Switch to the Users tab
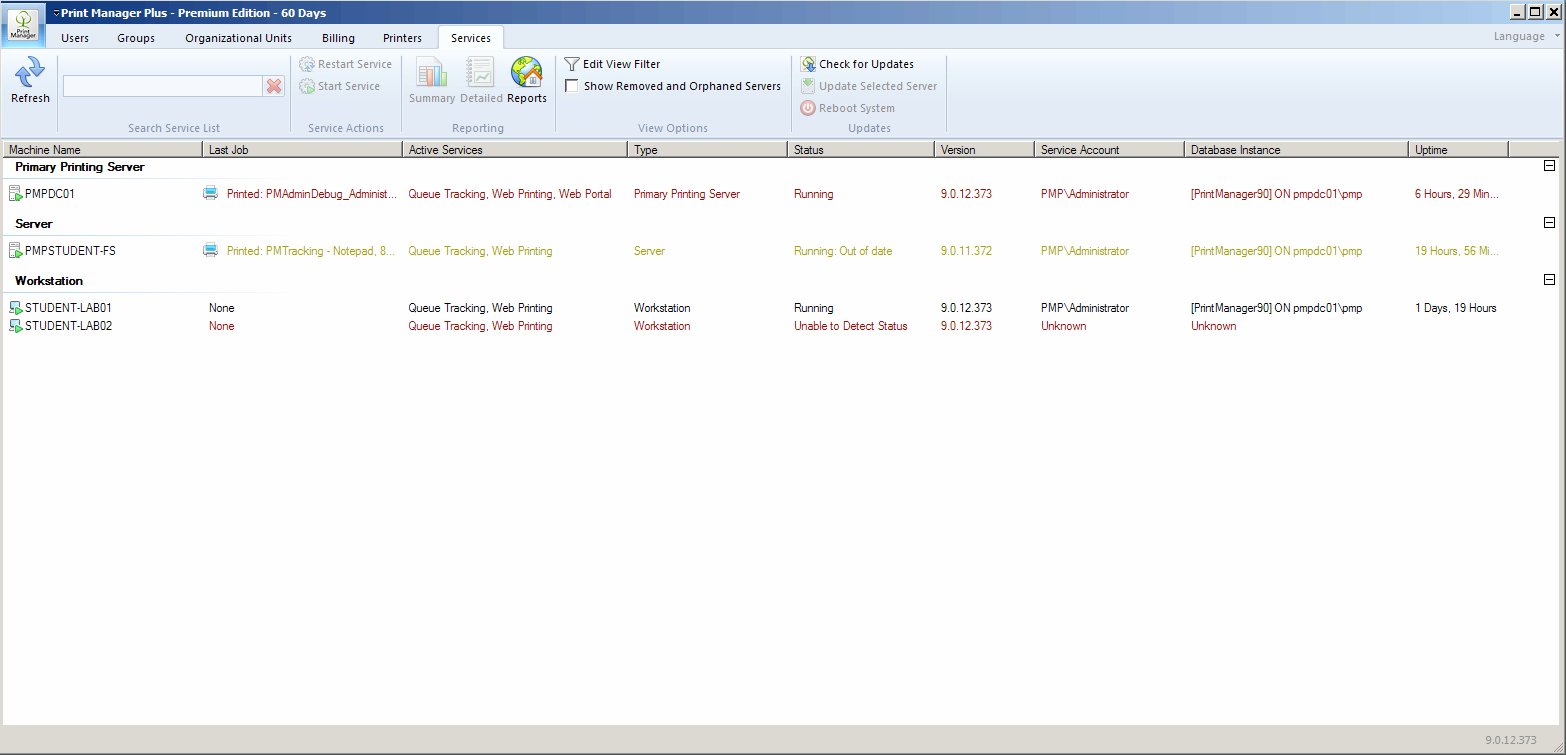 point(75,38)
